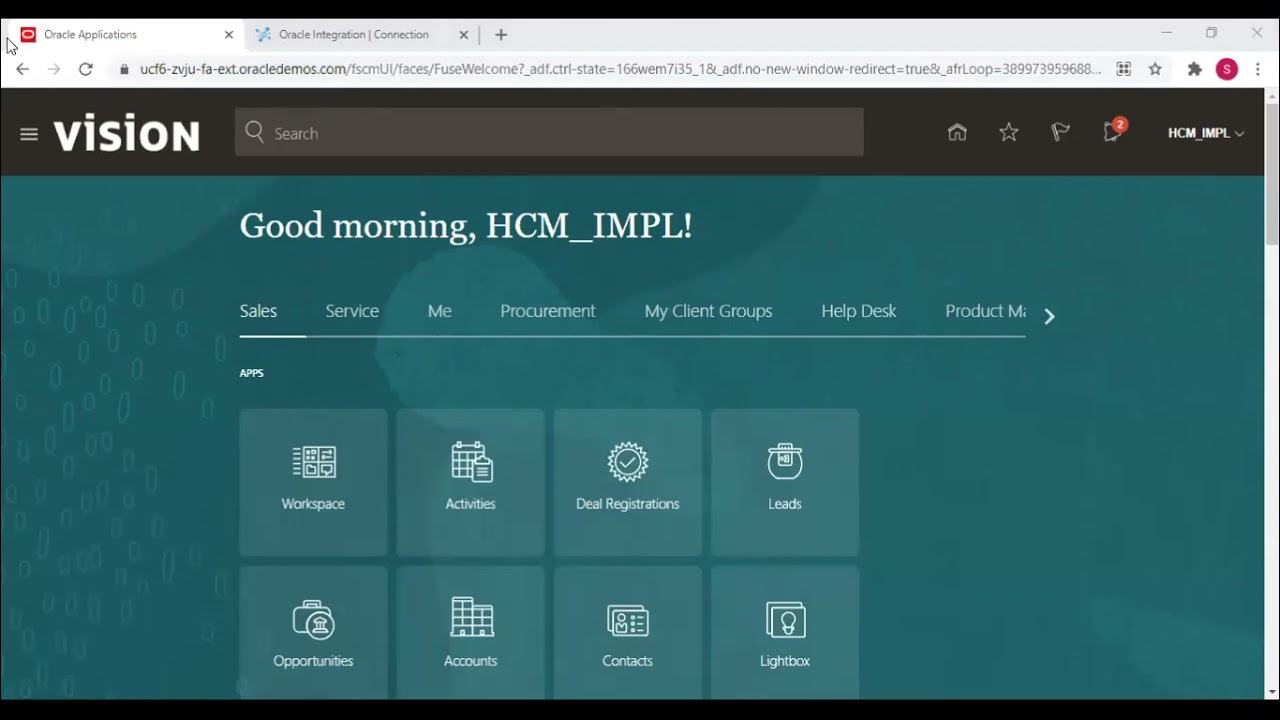Click the Vision logo
The height and width of the screenshot is (720, 1280).
click(127, 134)
